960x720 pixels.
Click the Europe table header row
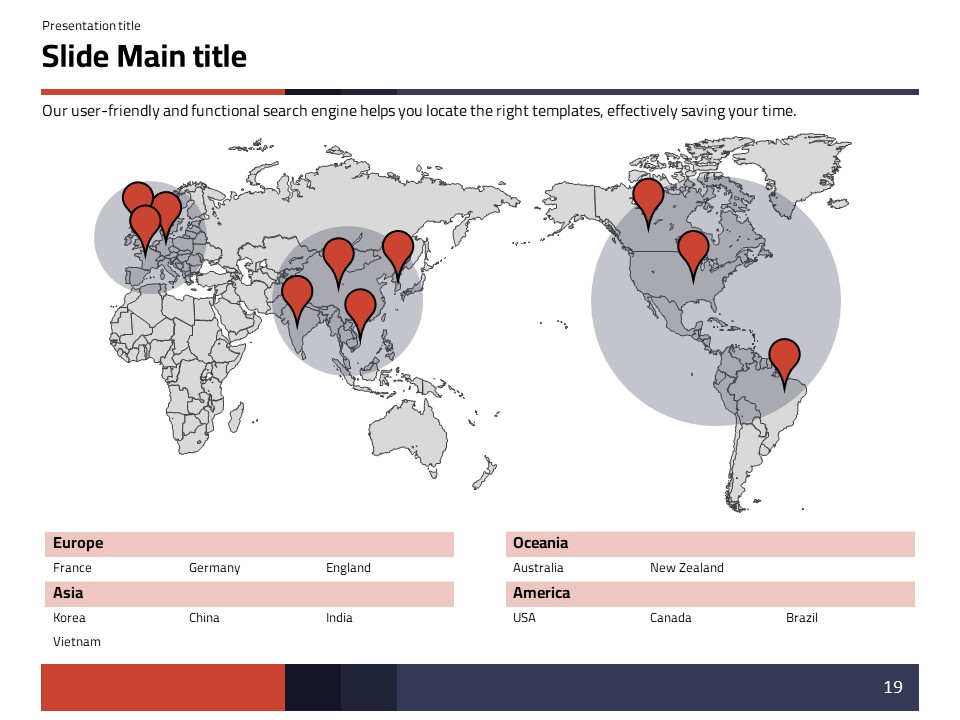pos(249,544)
